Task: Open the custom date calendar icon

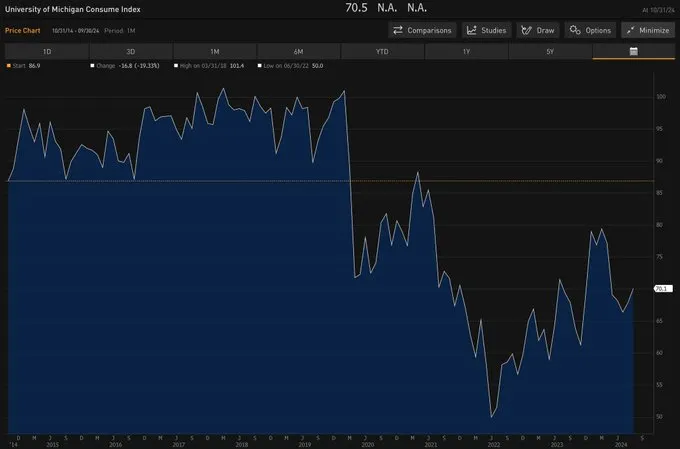Action: (634, 51)
